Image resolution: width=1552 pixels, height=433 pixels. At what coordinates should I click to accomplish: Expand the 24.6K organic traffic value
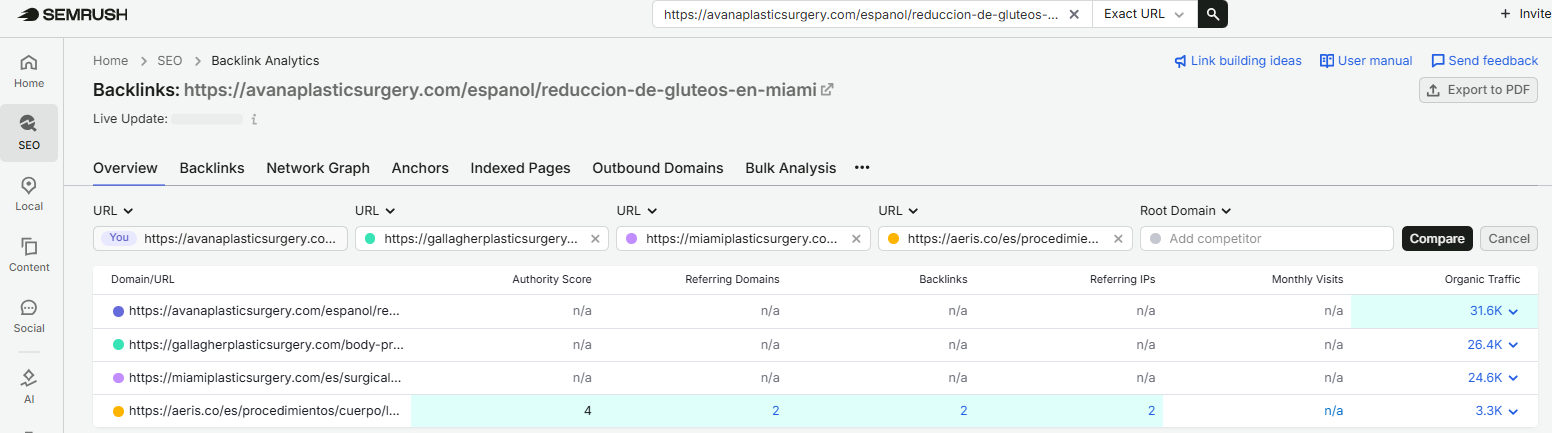pos(1493,377)
